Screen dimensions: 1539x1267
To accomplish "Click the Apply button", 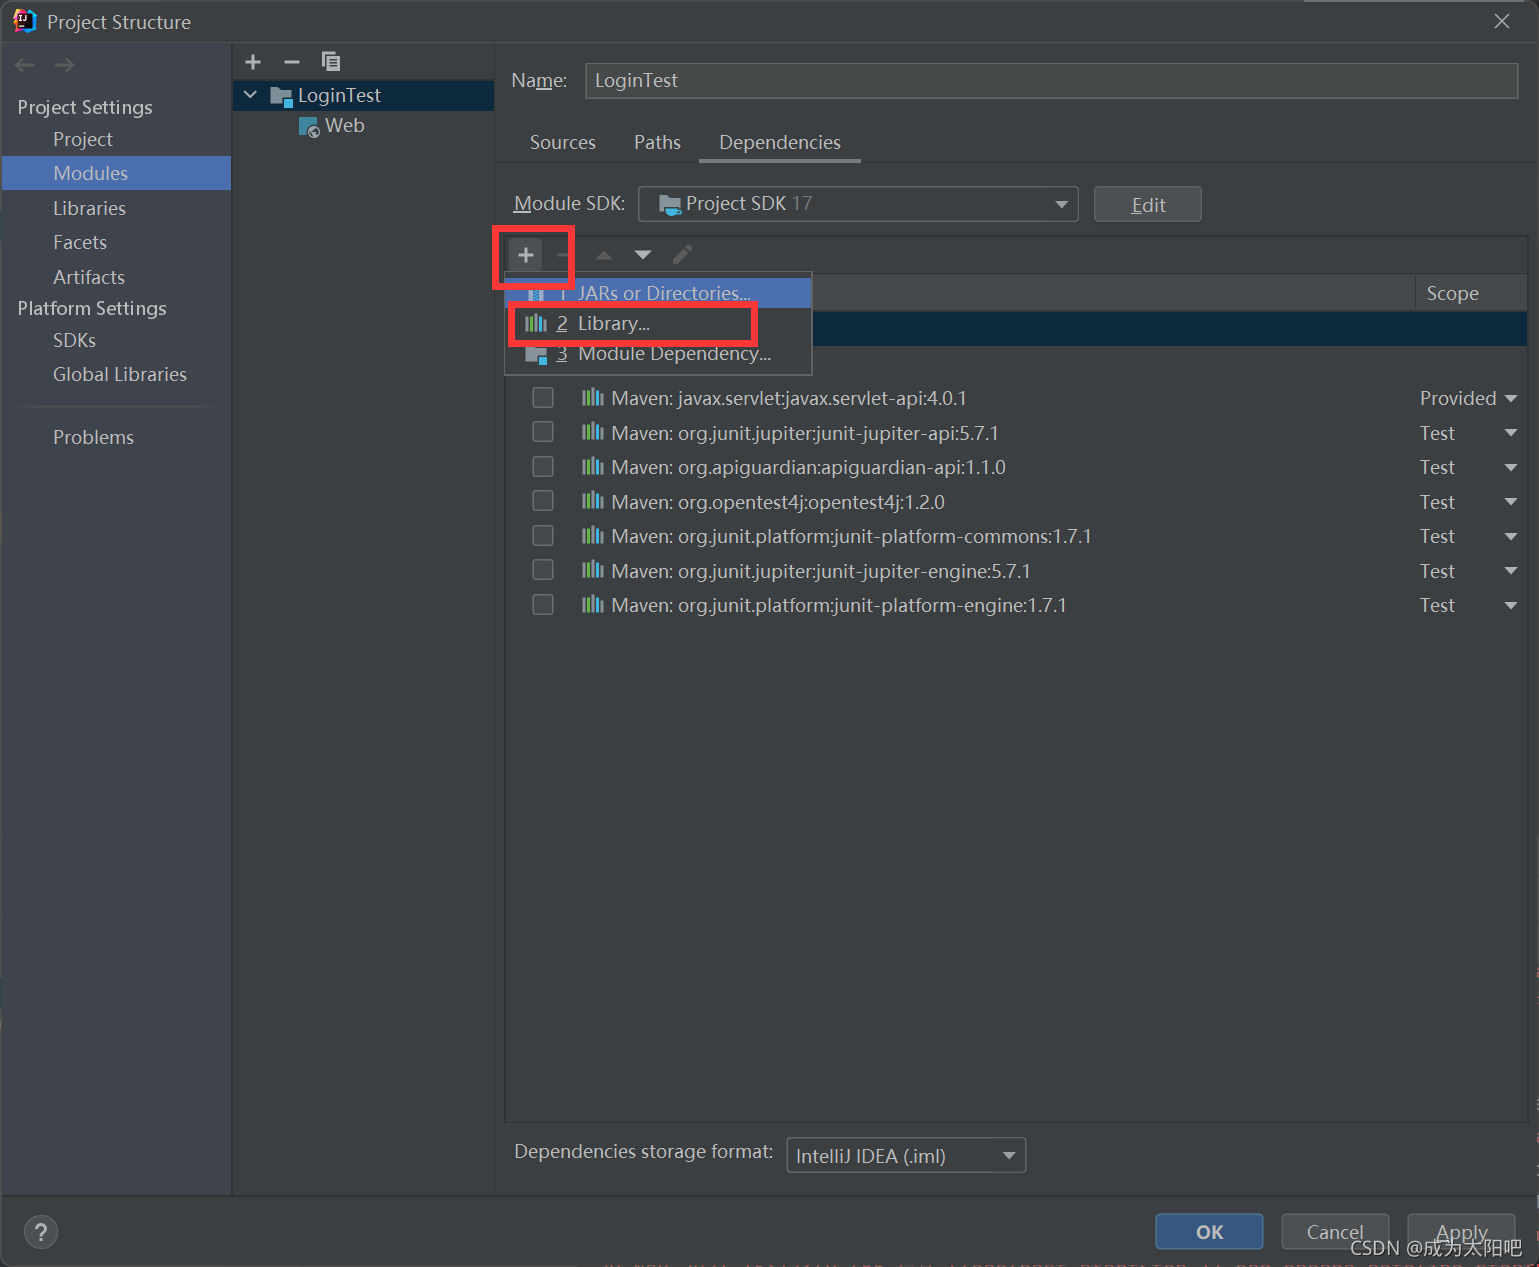I will 1461,1232.
